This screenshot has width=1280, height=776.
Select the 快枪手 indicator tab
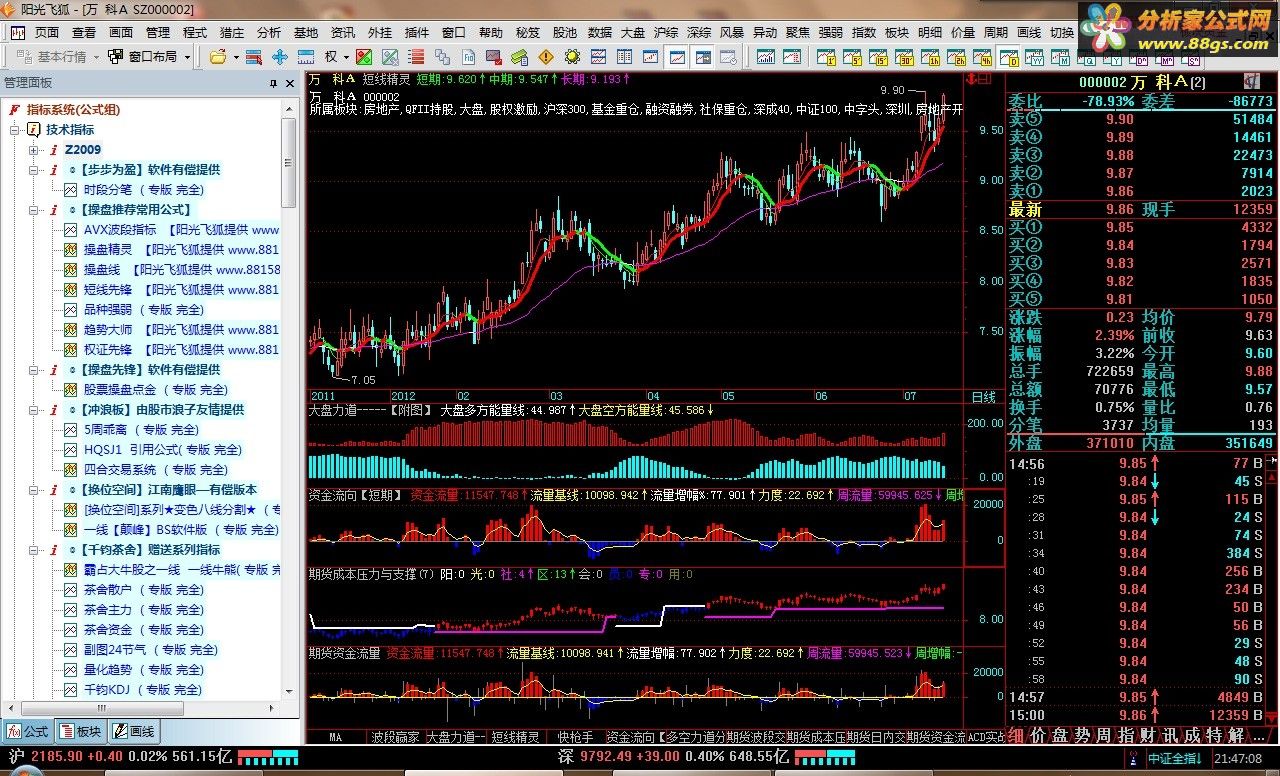[x=576, y=737]
